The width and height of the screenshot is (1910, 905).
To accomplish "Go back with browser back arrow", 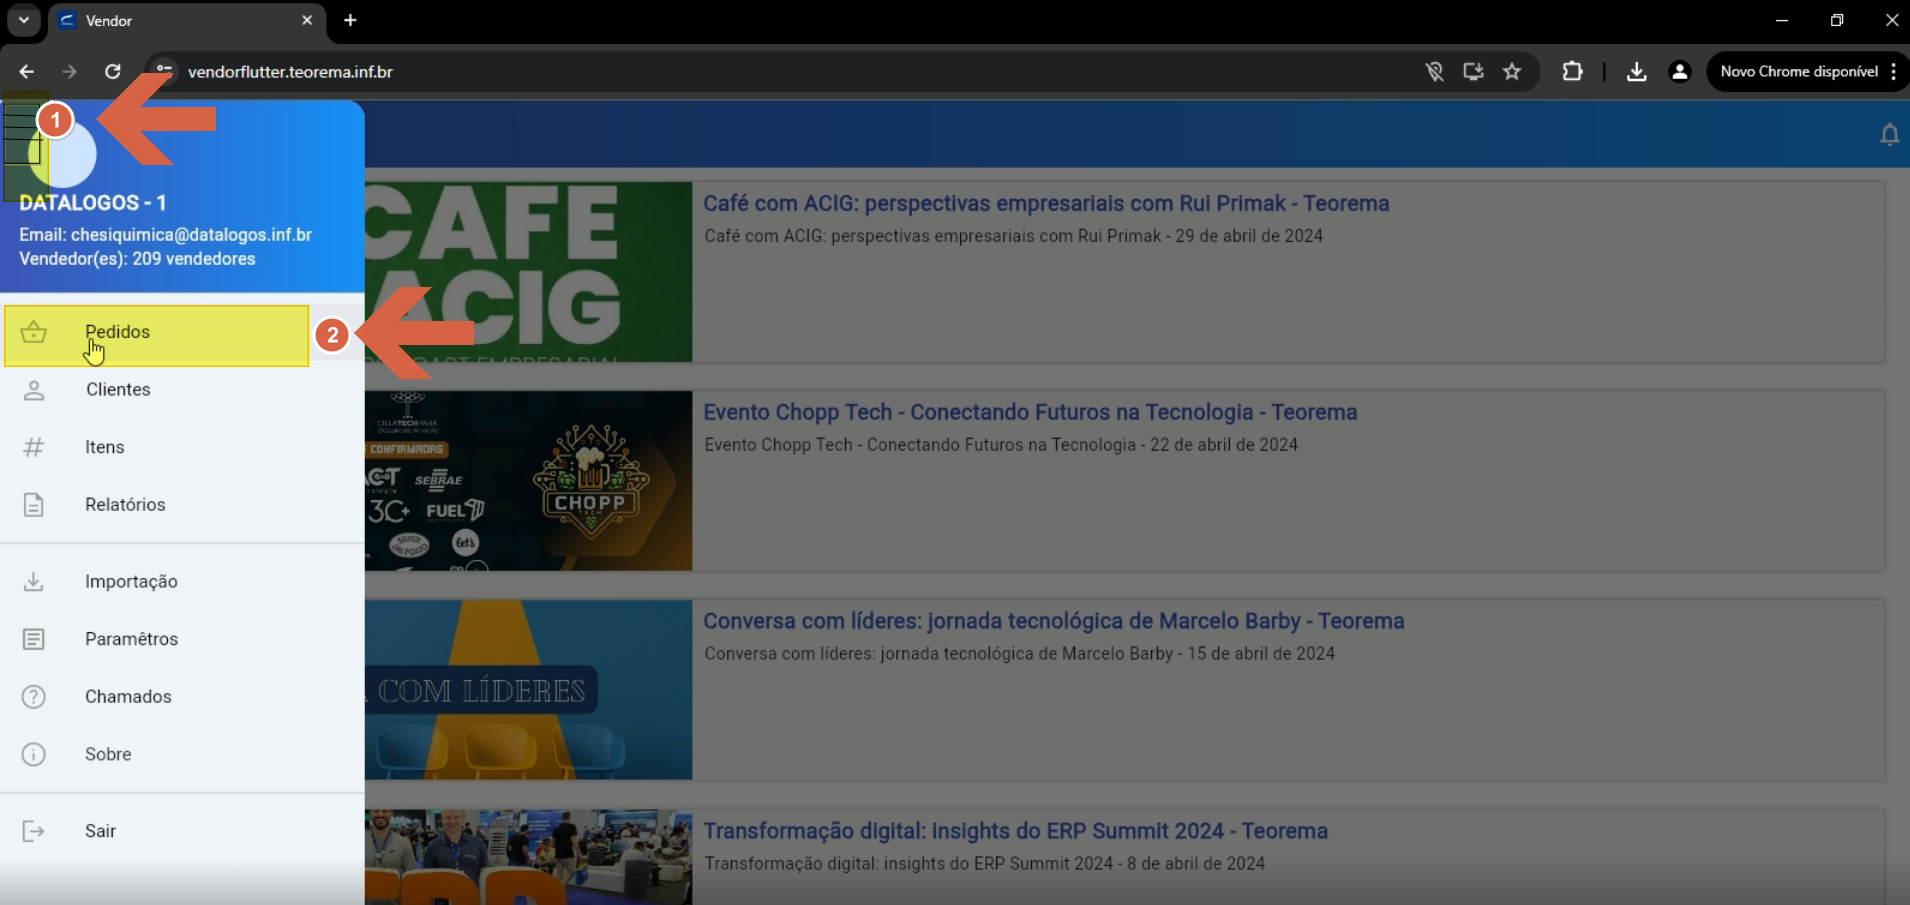I will (x=27, y=72).
